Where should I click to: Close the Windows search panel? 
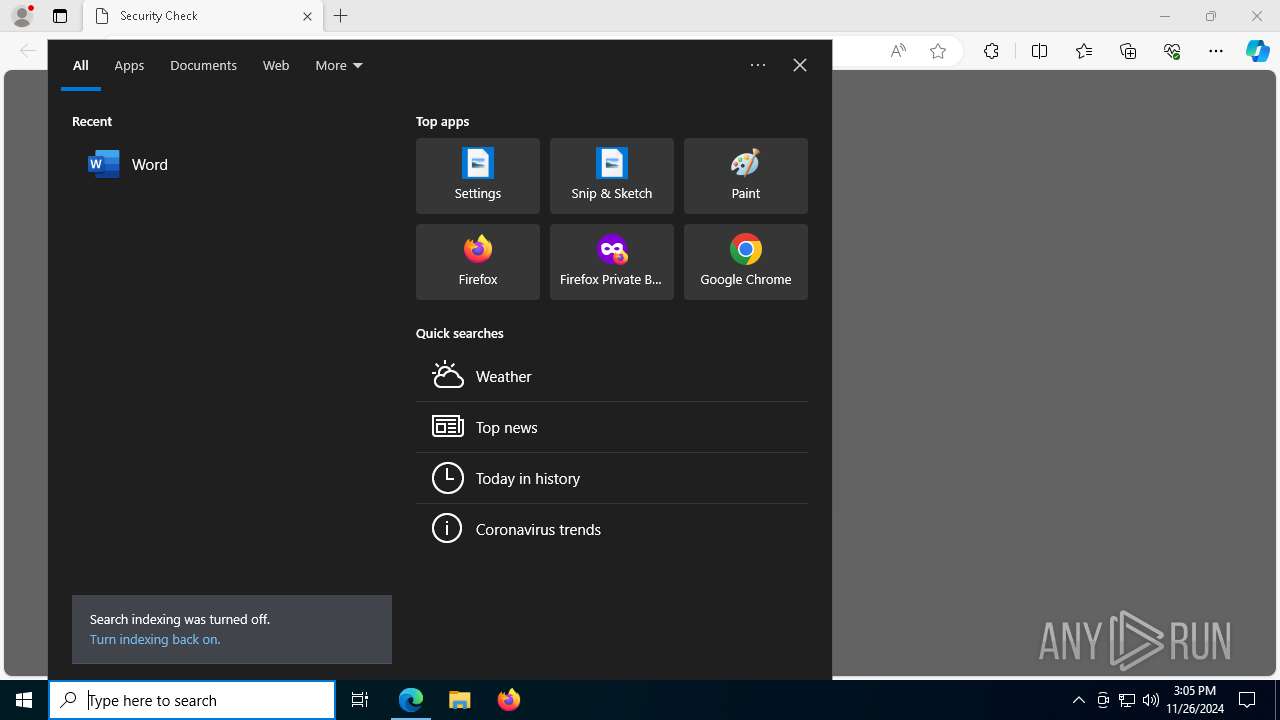(800, 65)
